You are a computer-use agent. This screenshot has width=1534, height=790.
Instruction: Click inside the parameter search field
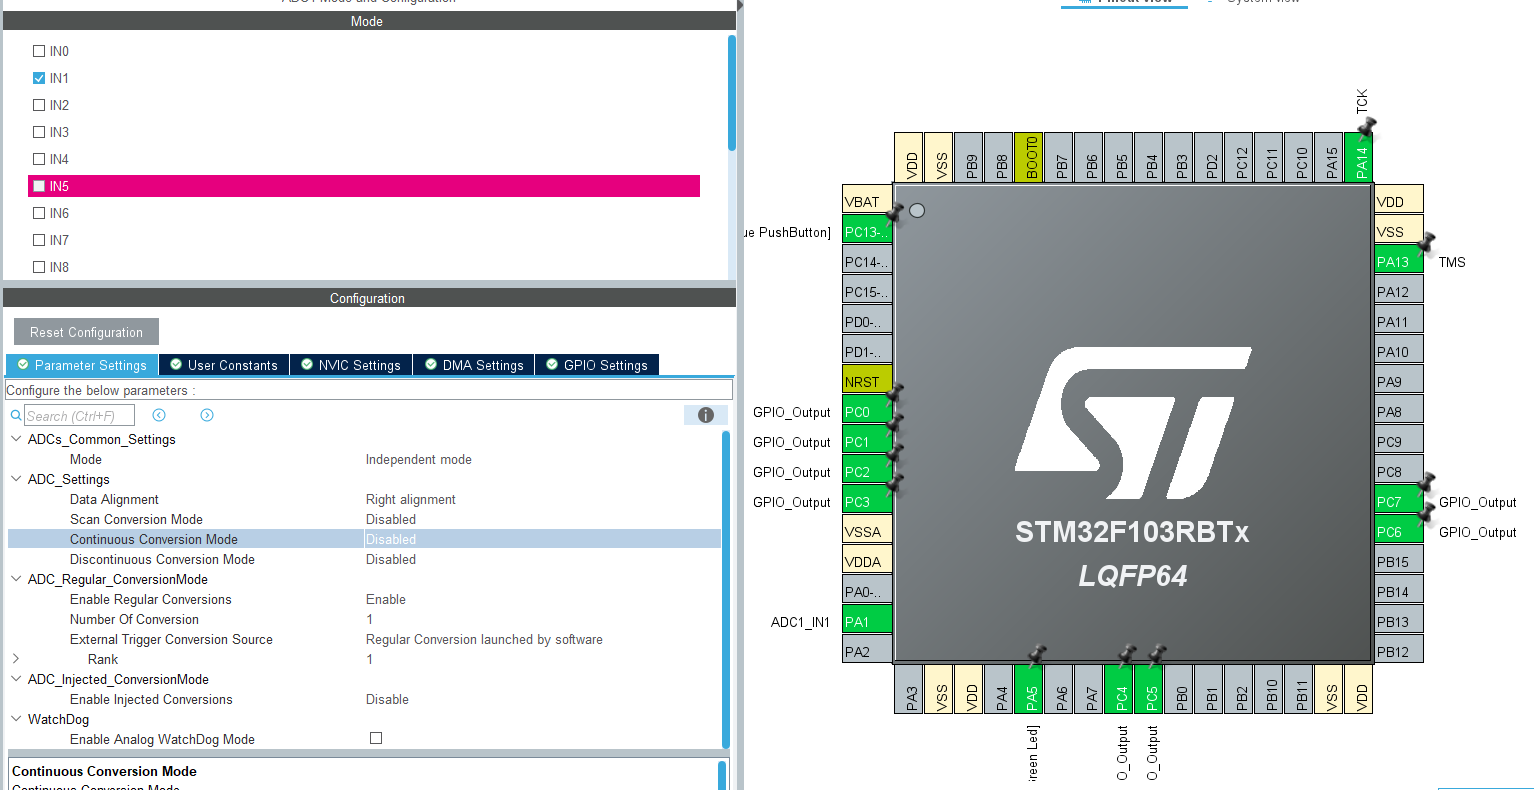[80, 414]
